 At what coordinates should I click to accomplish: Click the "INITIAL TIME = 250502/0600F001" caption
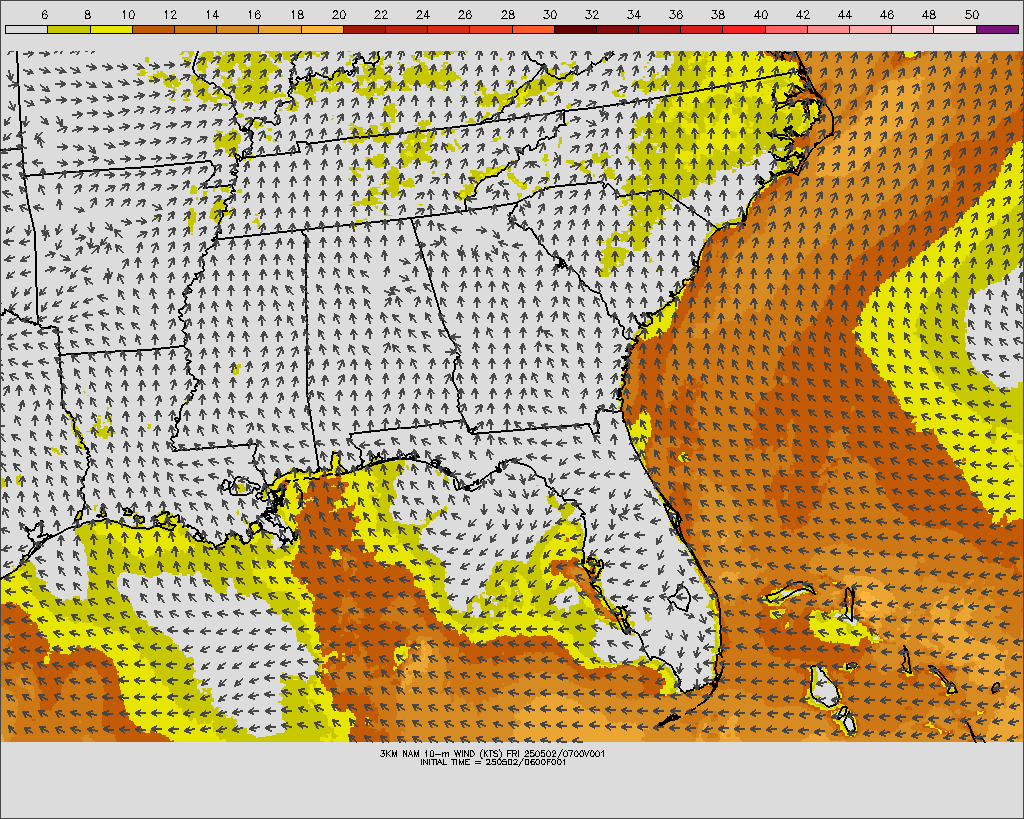[493, 762]
